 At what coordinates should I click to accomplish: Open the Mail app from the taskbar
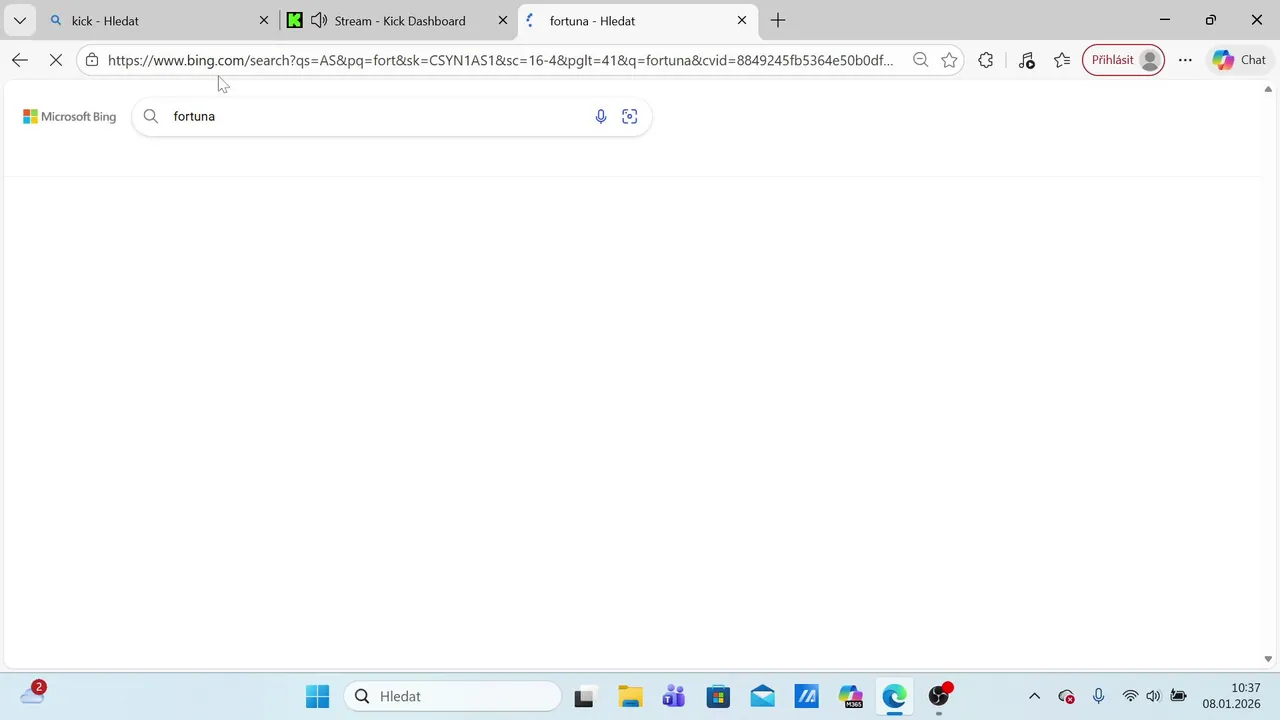pyautogui.click(x=762, y=696)
